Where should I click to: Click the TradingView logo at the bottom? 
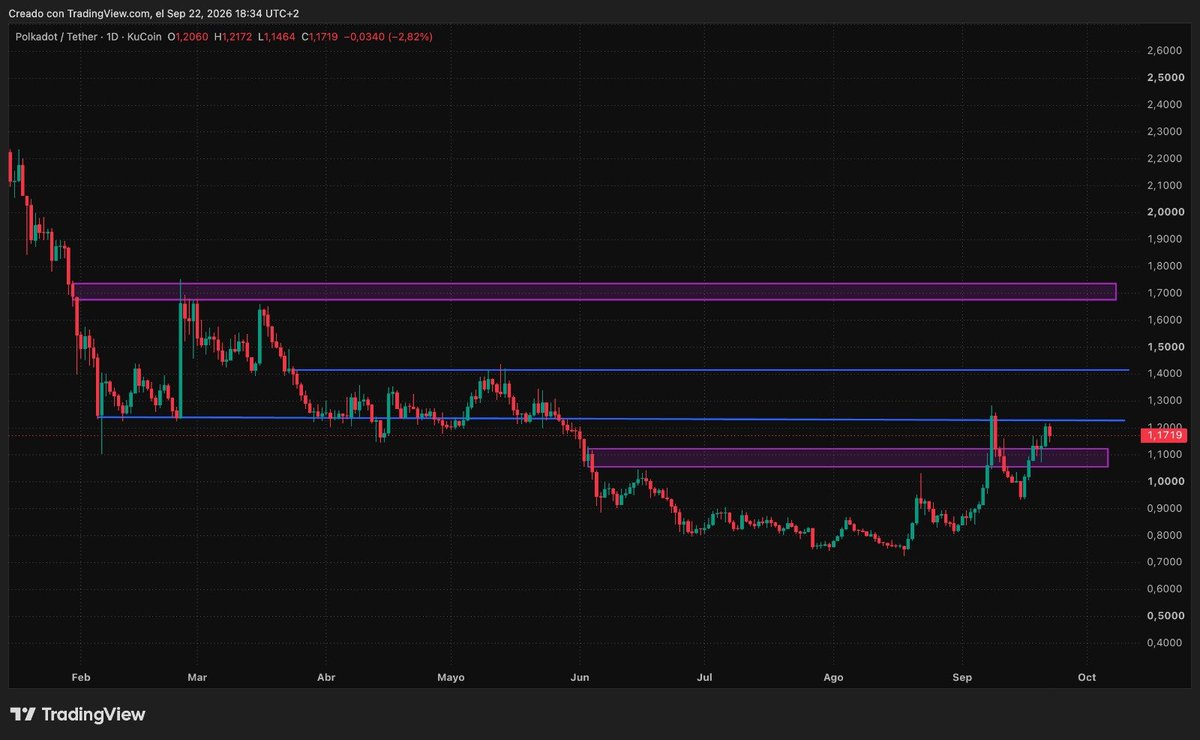click(78, 715)
